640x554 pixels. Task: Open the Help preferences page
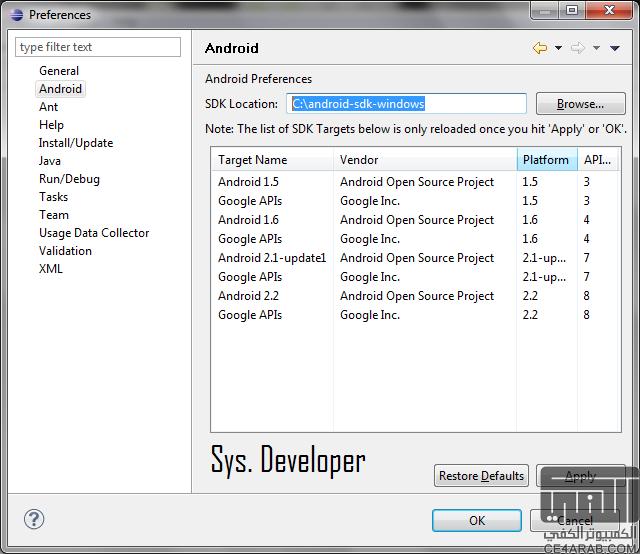click(x=51, y=125)
